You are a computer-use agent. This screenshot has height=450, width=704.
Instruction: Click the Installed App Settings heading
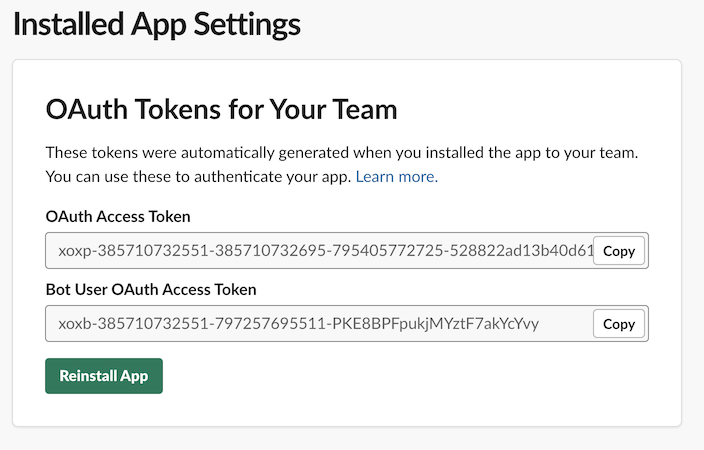(157, 25)
